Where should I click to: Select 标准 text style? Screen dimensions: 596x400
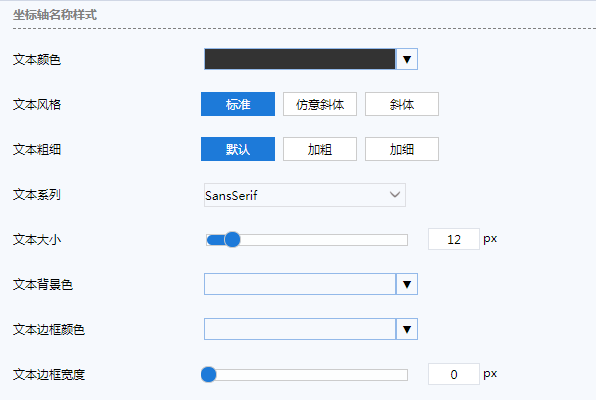click(238, 104)
